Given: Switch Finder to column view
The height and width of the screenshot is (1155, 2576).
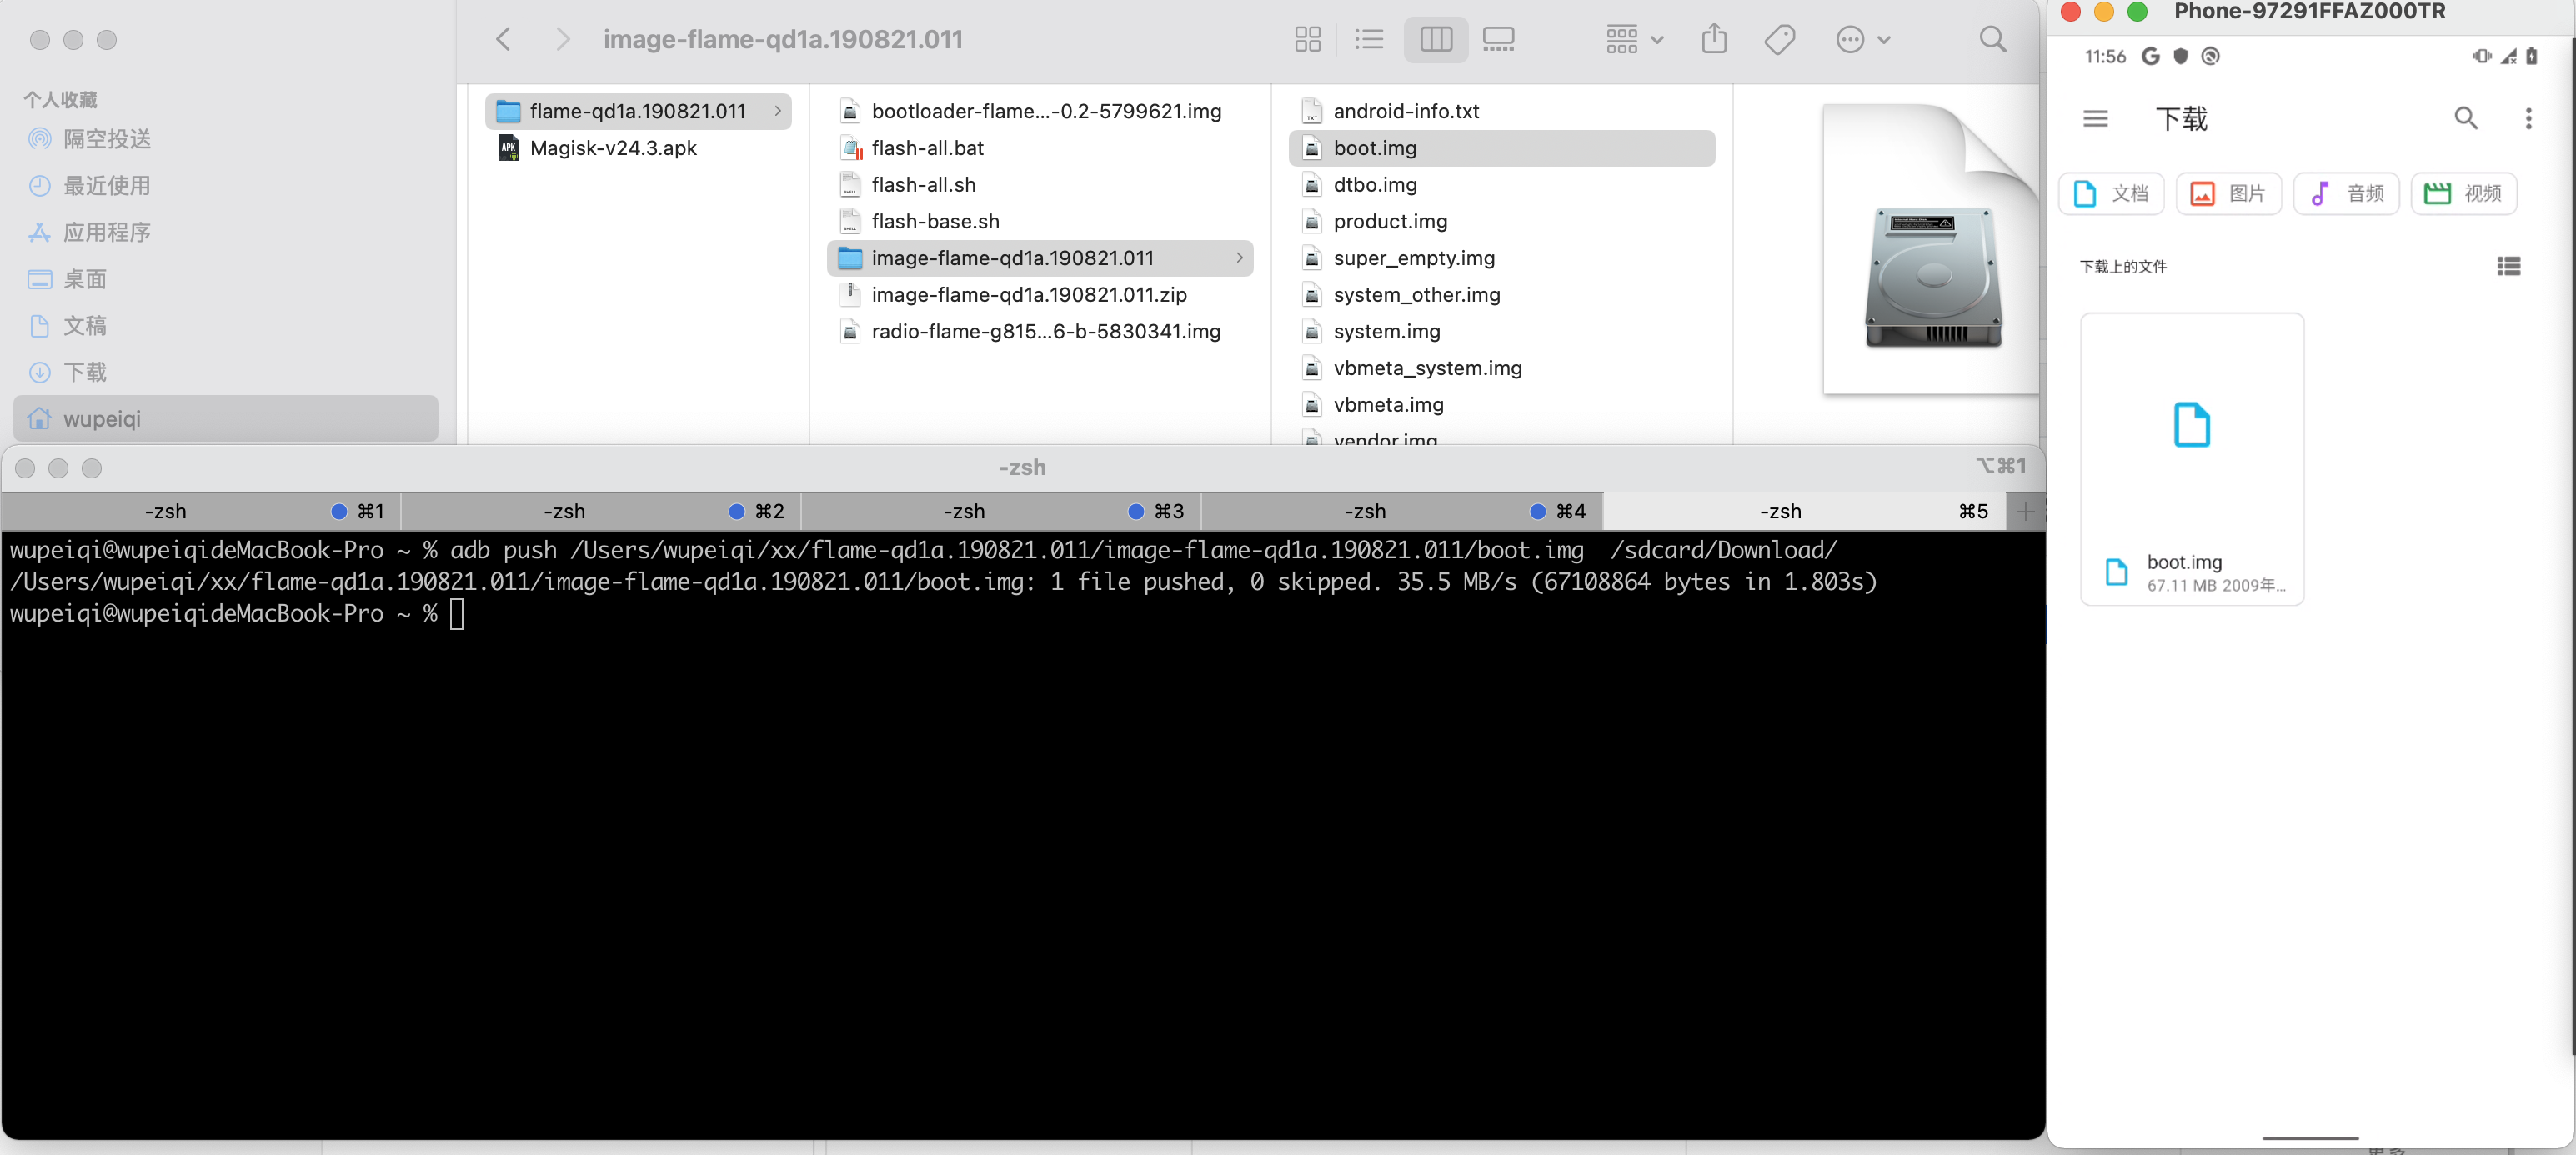Looking at the screenshot, I should 1435,39.
